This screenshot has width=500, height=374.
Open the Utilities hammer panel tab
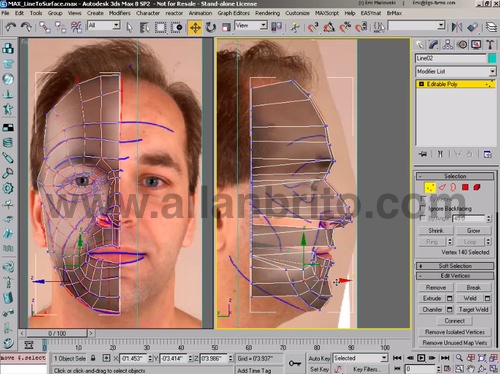coord(490,44)
